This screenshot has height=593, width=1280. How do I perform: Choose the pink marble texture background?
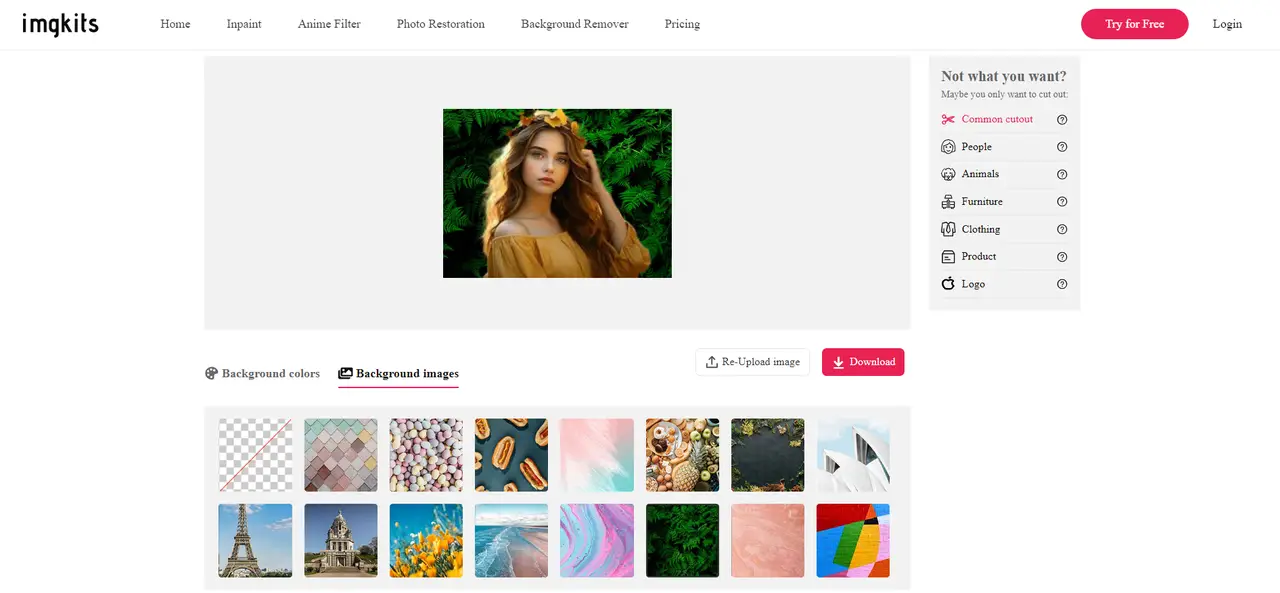click(x=768, y=540)
